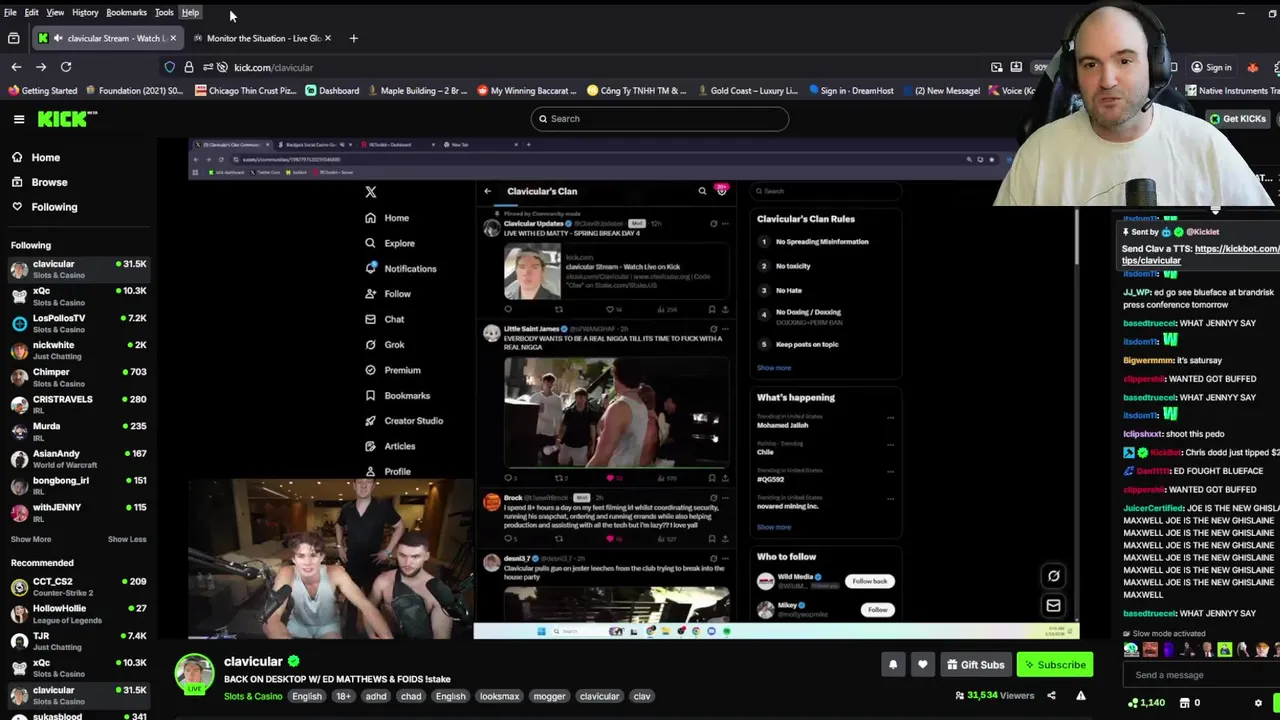Mute the clavicular Stream tab audio

click(x=57, y=38)
